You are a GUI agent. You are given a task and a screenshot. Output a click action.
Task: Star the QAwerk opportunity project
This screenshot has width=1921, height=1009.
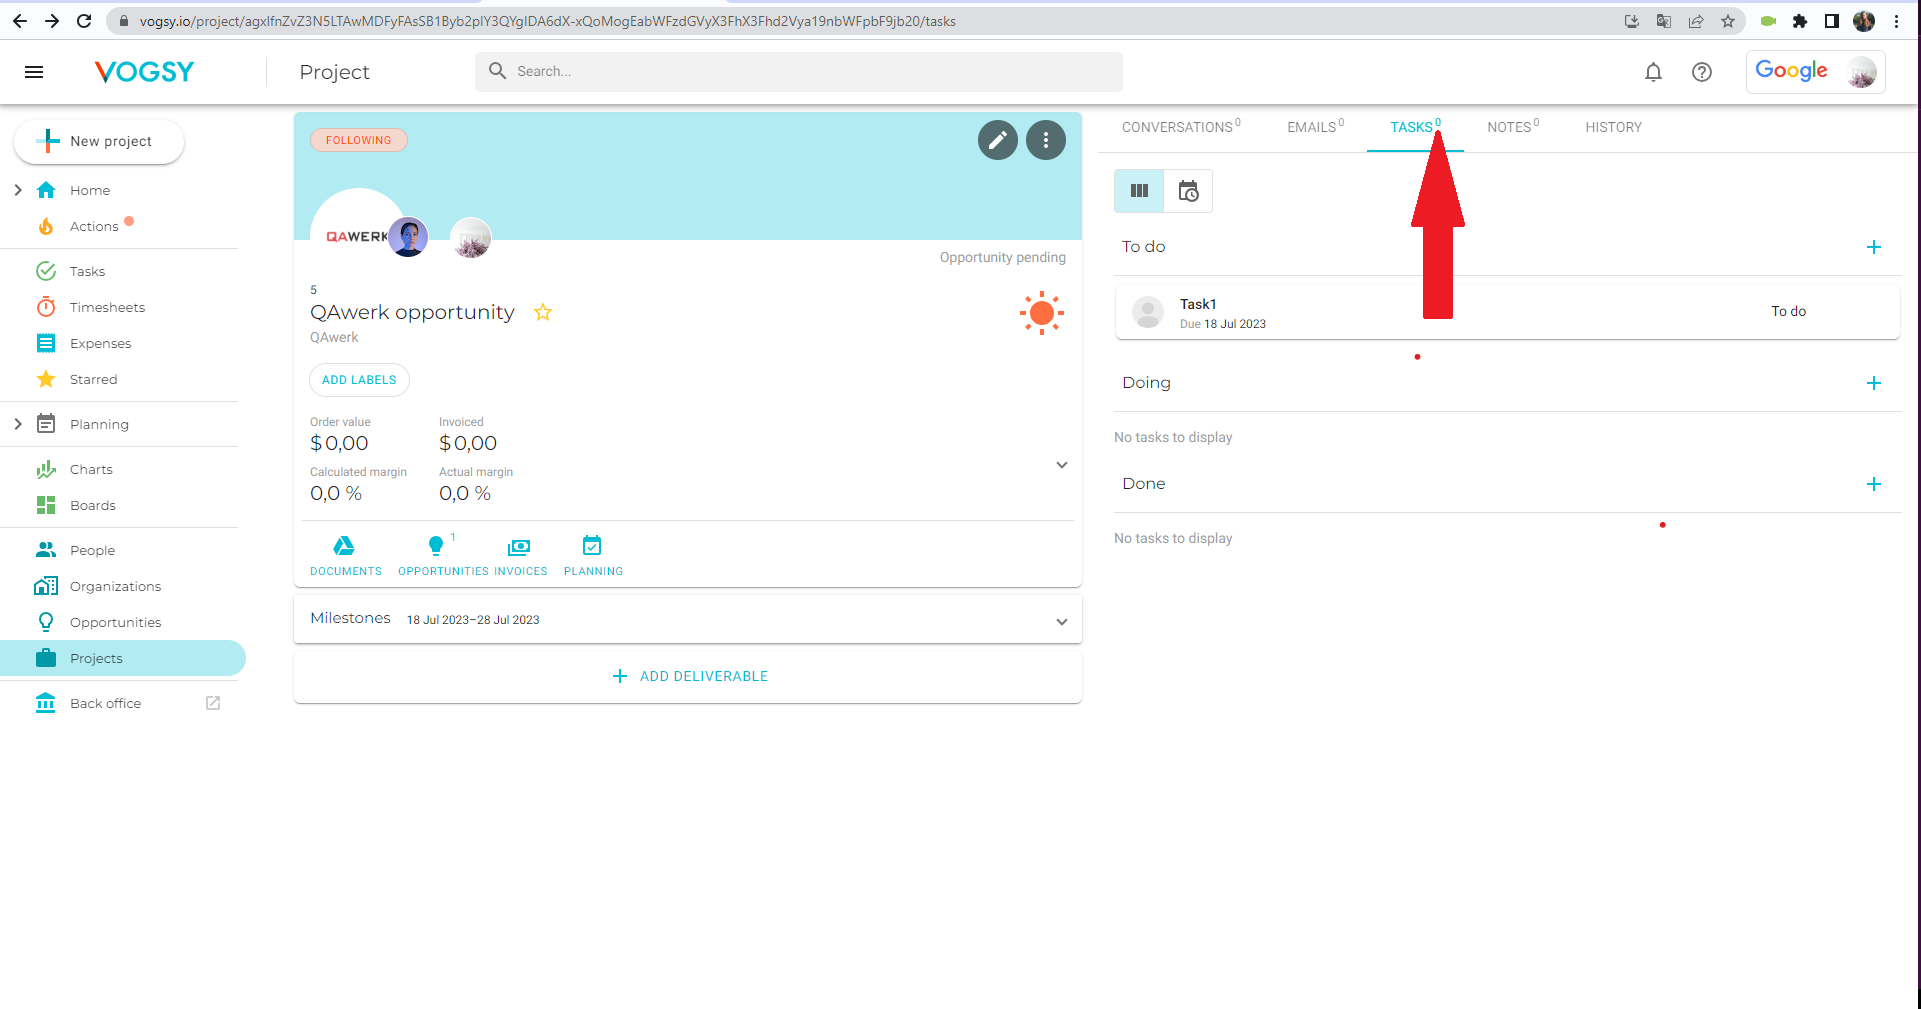click(543, 312)
